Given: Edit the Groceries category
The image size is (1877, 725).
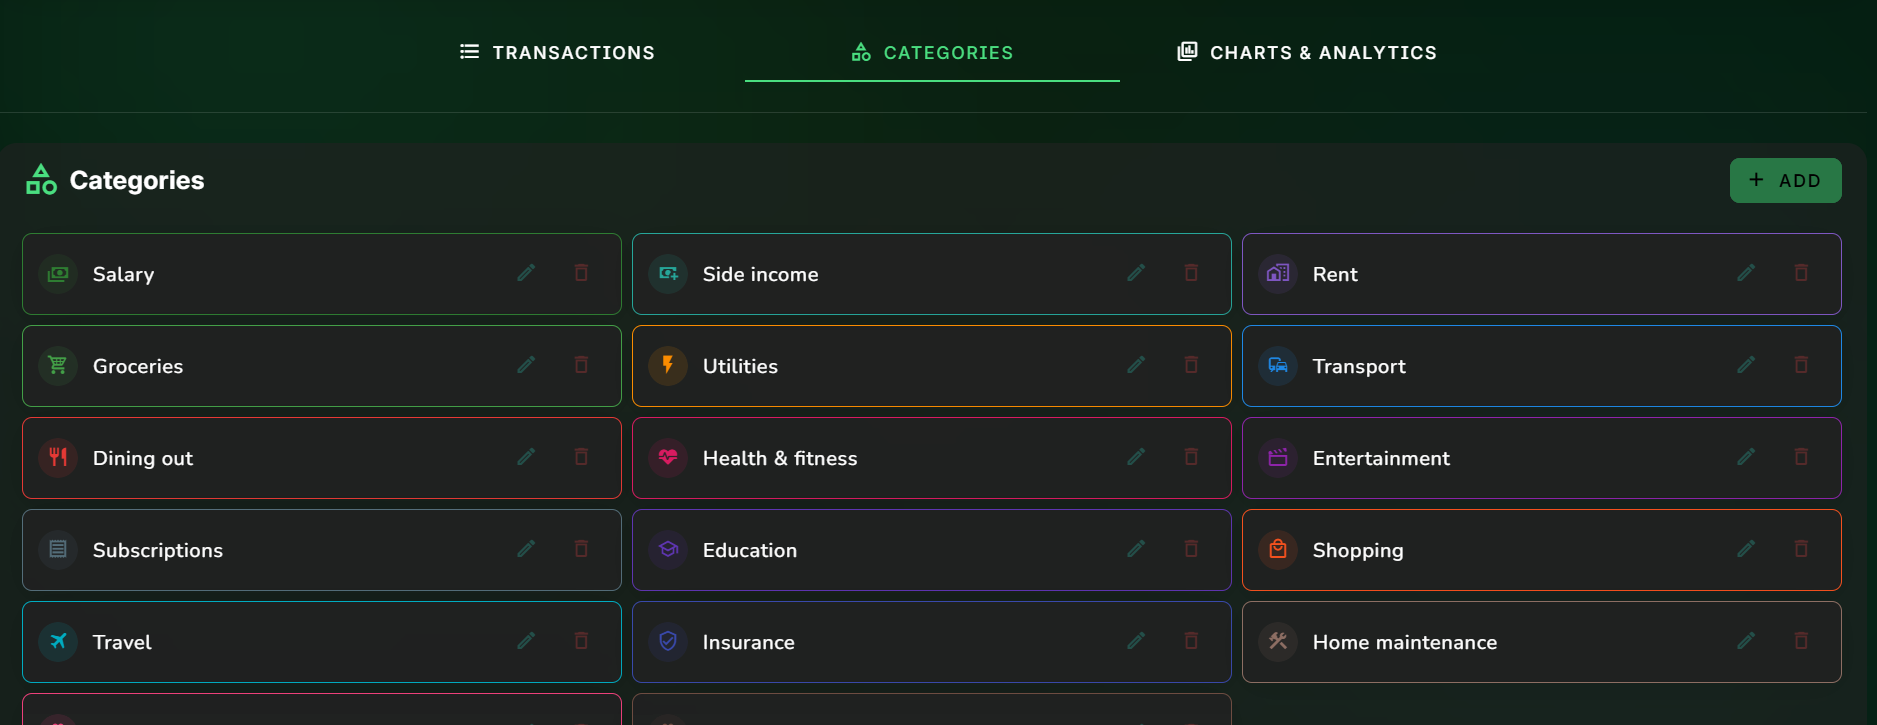Looking at the screenshot, I should click(526, 365).
